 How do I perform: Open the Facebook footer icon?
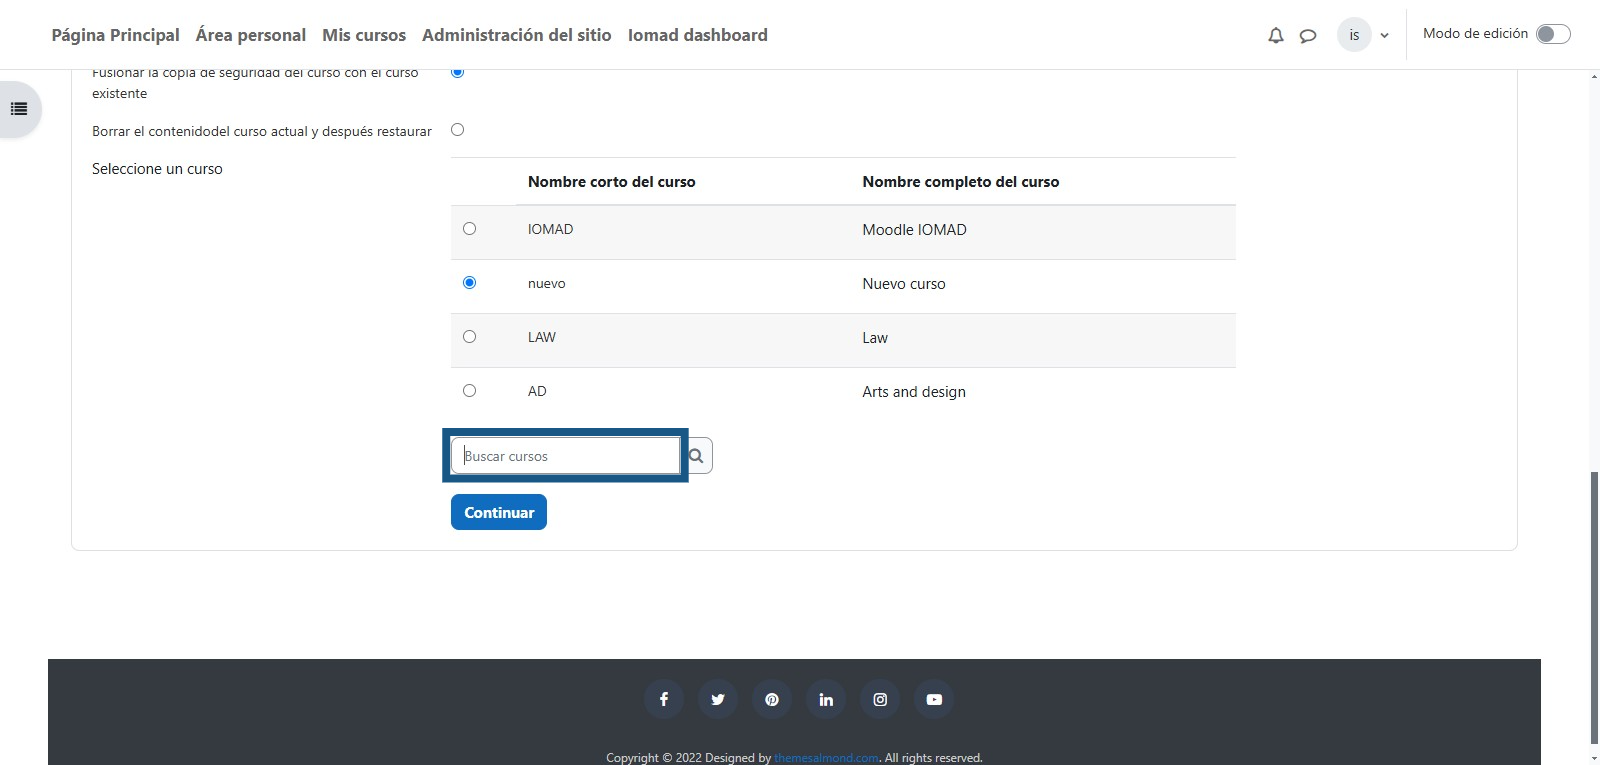(664, 700)
